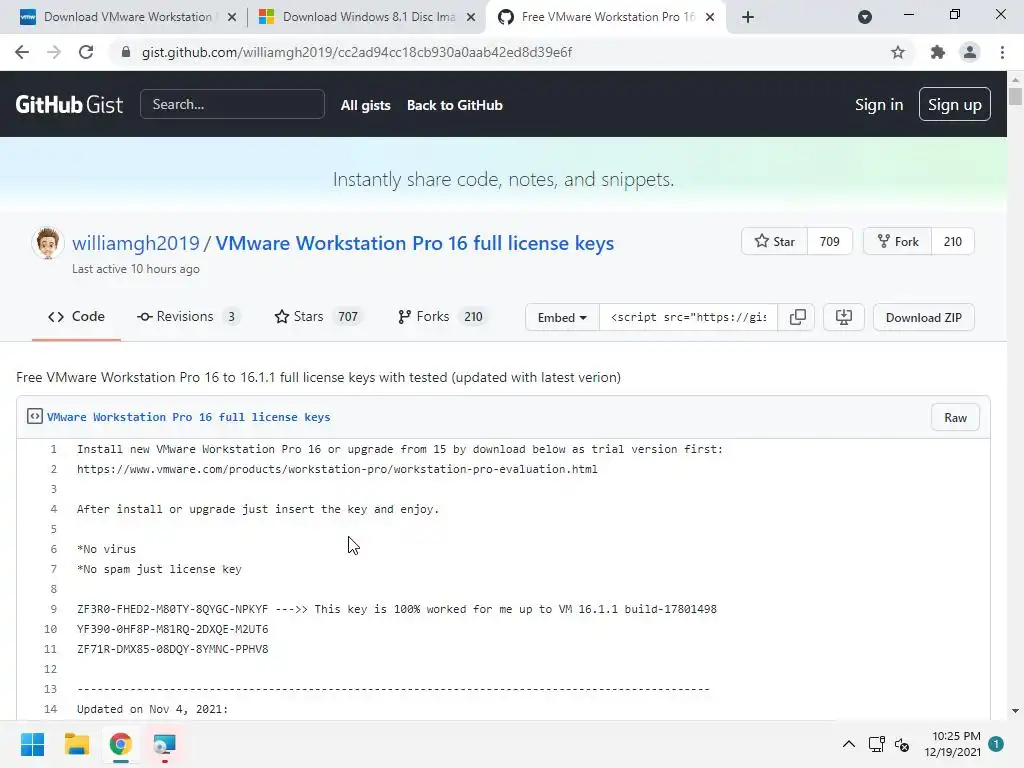The image size is (1024, 768).
Task: Click the GitHub Gist logo
Action: 69,104
